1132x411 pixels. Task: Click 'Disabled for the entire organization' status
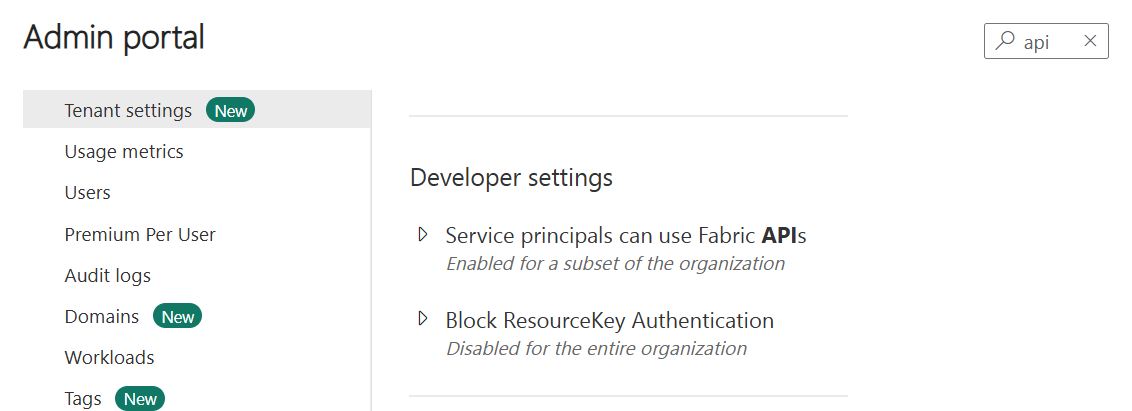(596, 348)
